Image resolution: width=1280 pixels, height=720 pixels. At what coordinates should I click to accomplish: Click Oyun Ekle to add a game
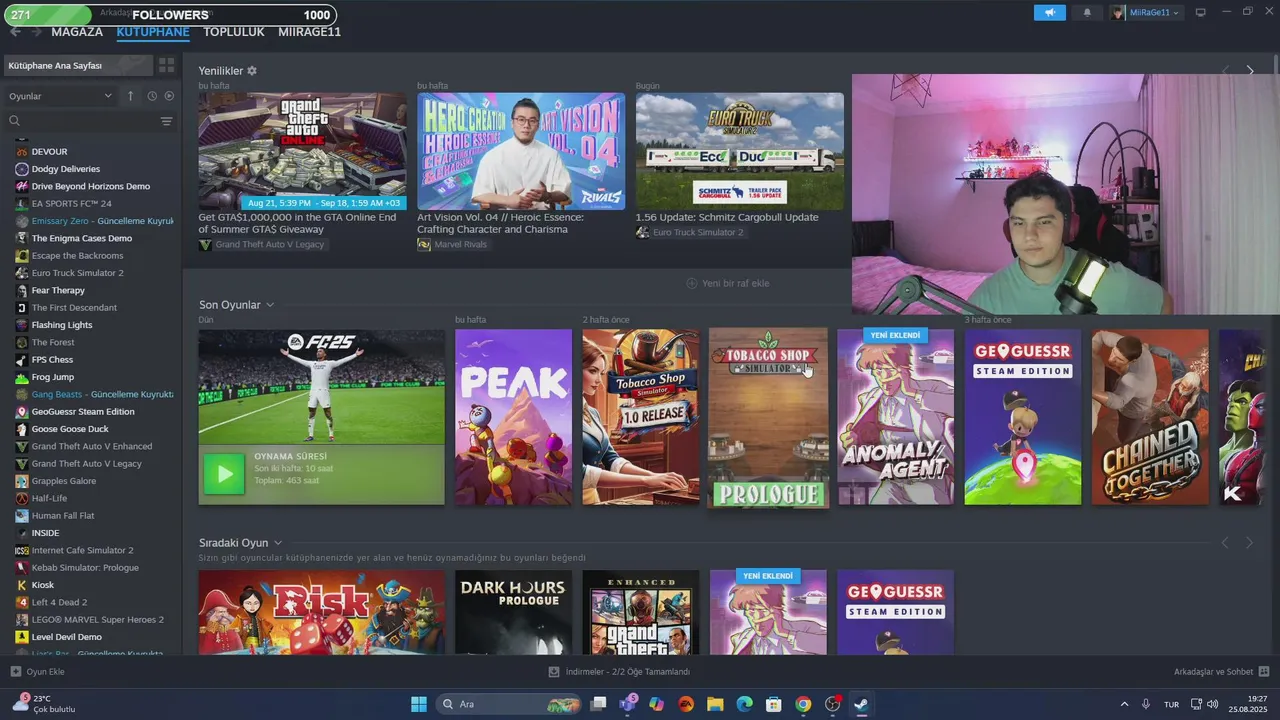point(37,672)
